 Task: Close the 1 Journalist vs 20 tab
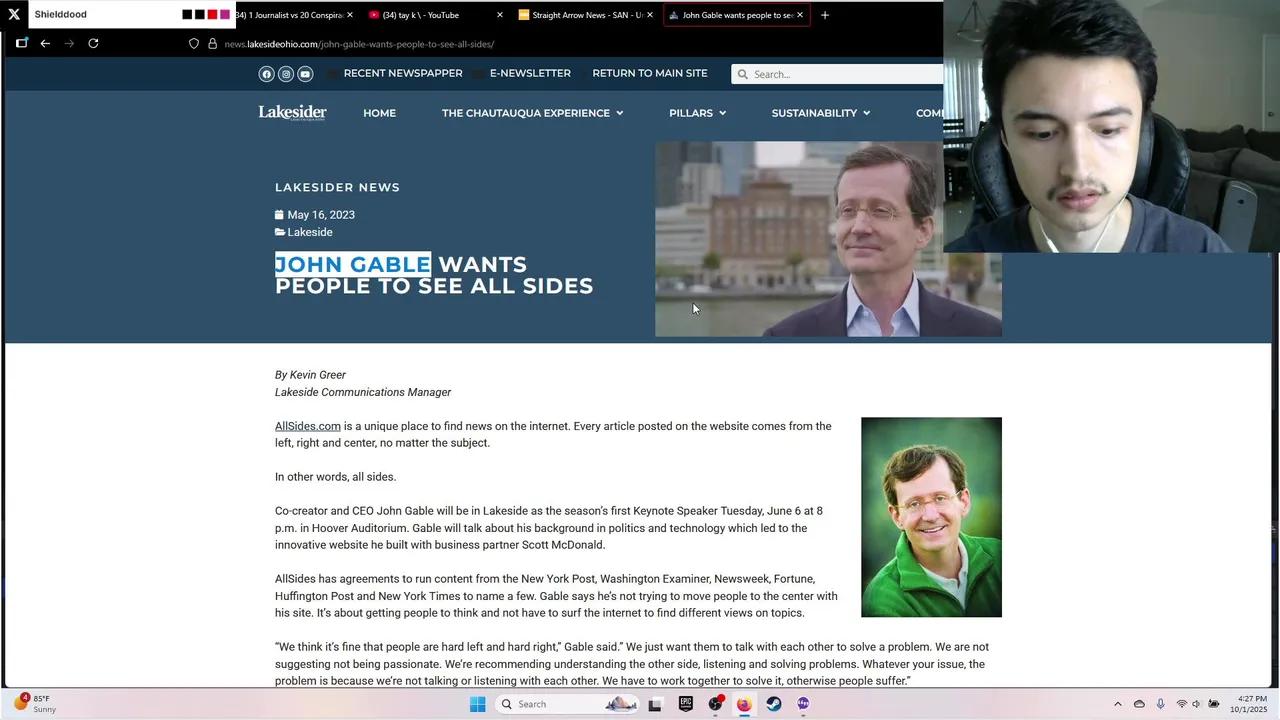[349, 15]
